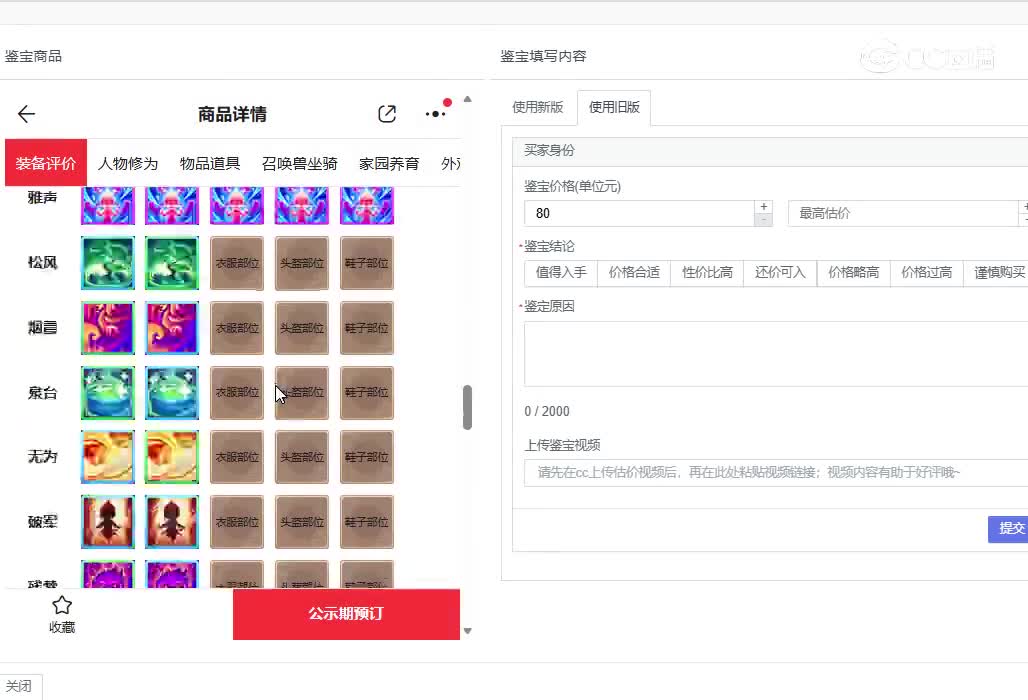Click 衣服部位 slot in 无为 row

(237, 457)
